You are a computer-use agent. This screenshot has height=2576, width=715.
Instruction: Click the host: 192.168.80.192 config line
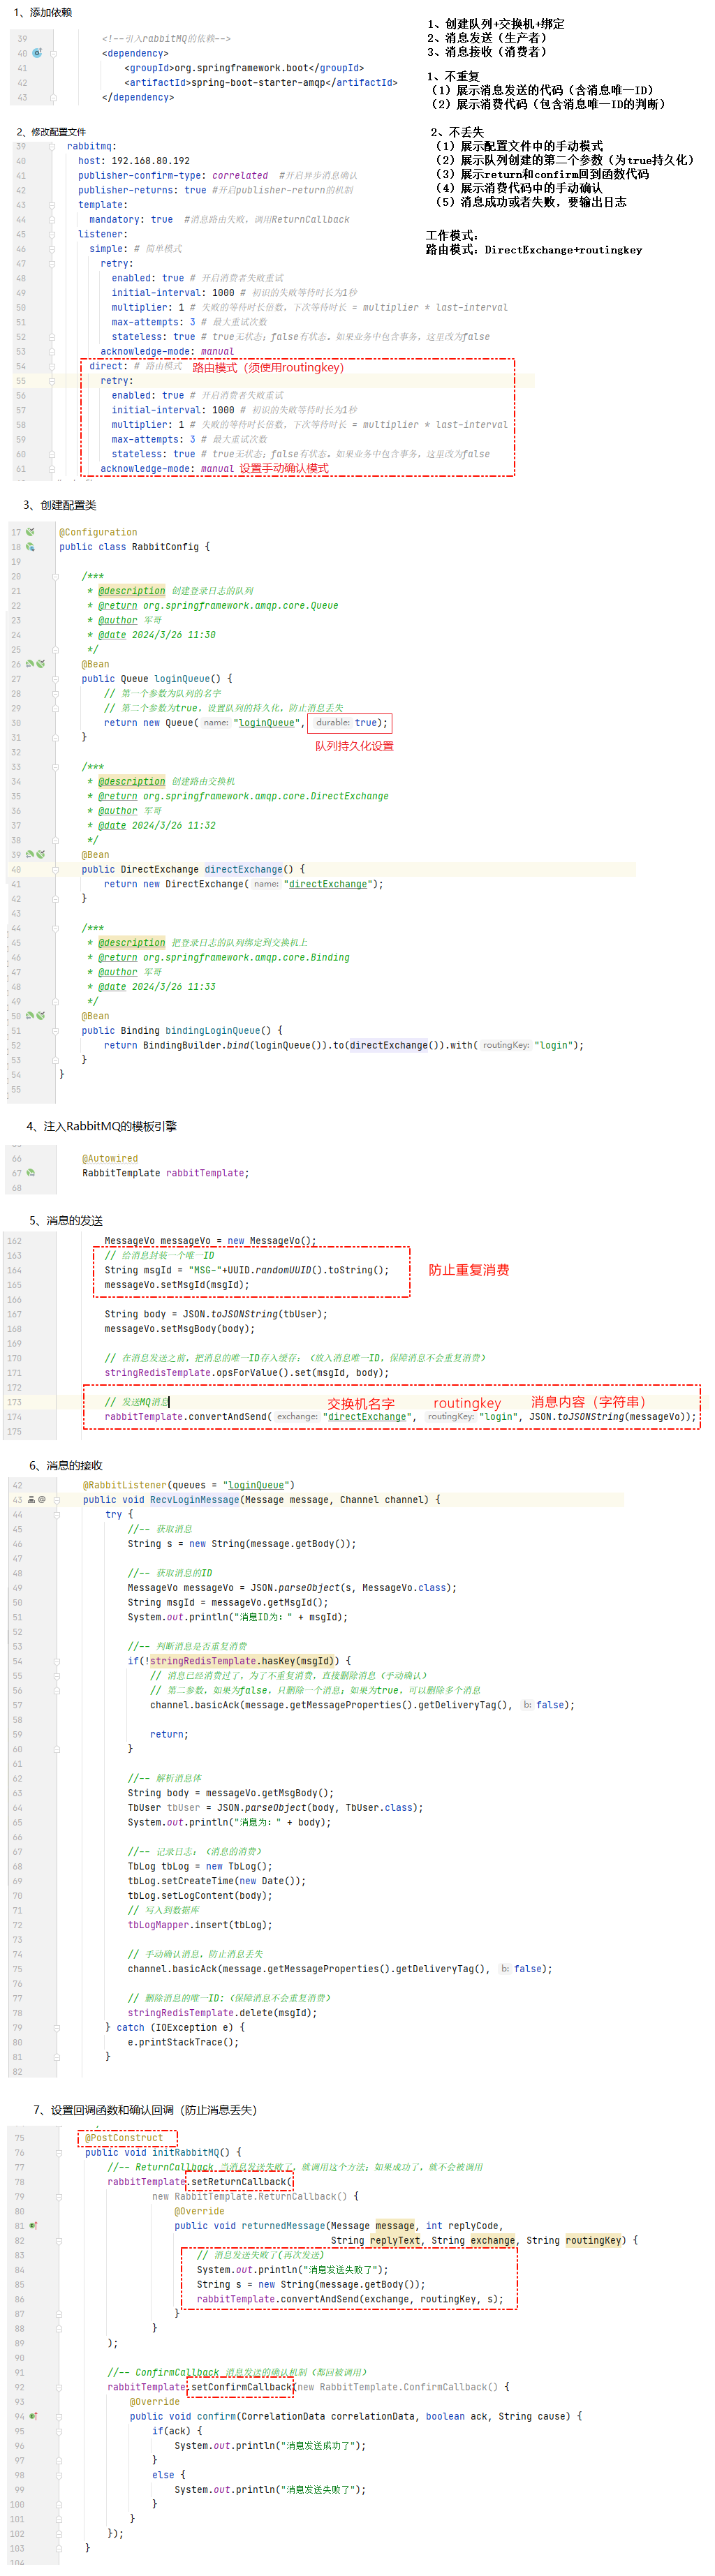click(x=134, y=161)
